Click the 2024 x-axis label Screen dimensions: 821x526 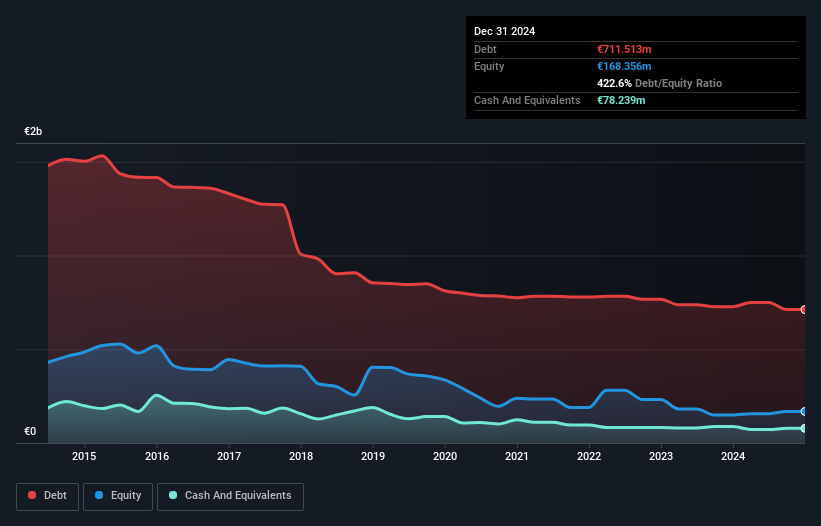pos(733,456)
